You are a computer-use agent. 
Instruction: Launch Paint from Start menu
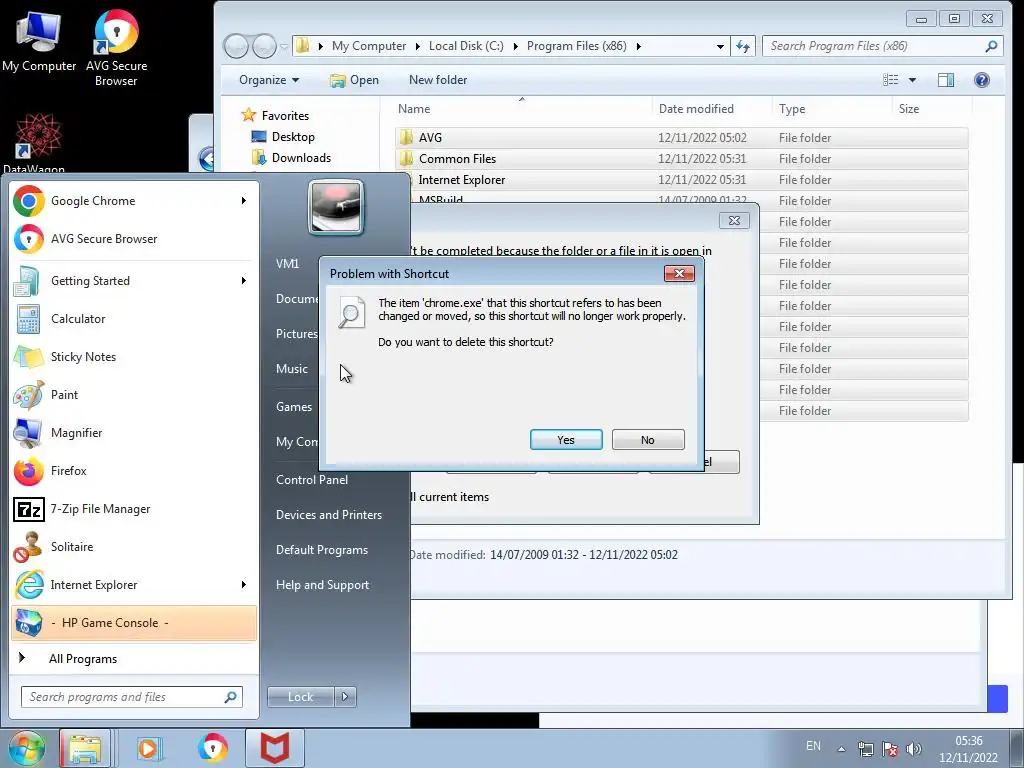134,394
